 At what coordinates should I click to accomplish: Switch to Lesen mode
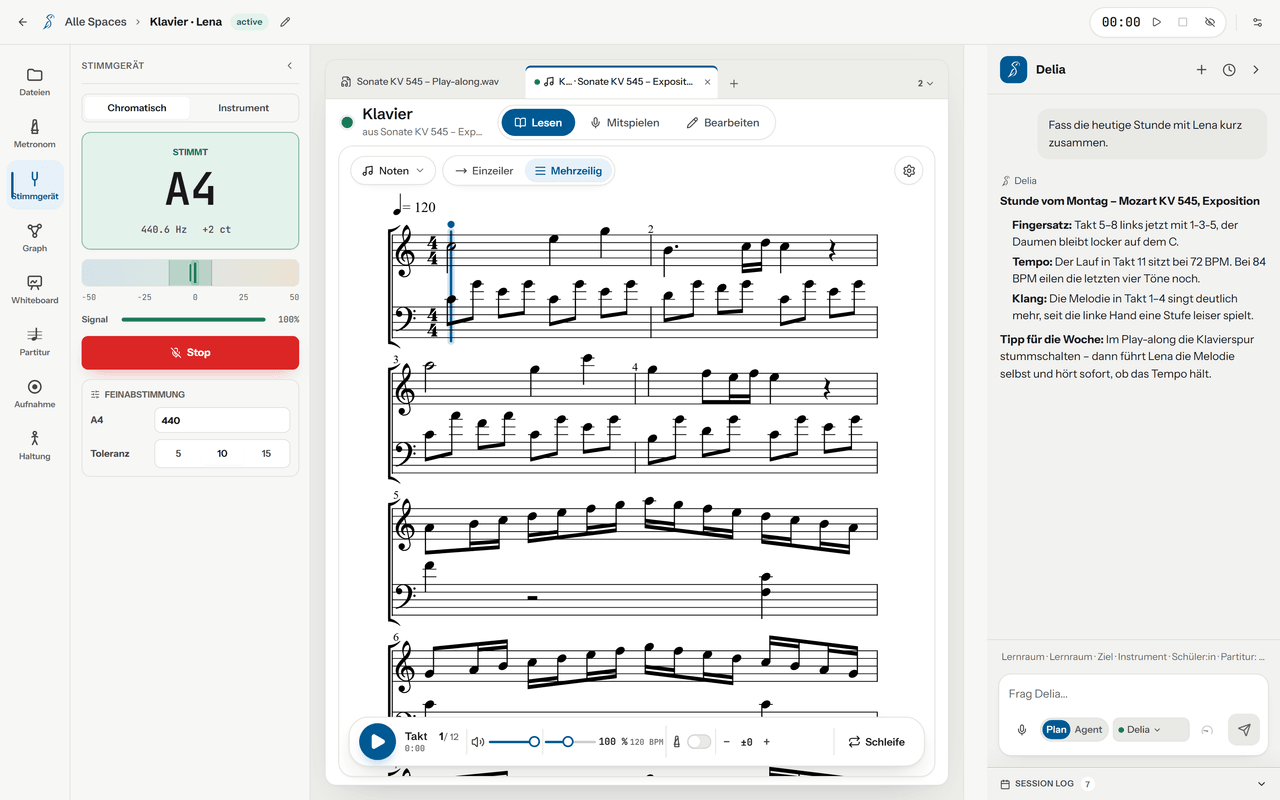coord(538,122)
